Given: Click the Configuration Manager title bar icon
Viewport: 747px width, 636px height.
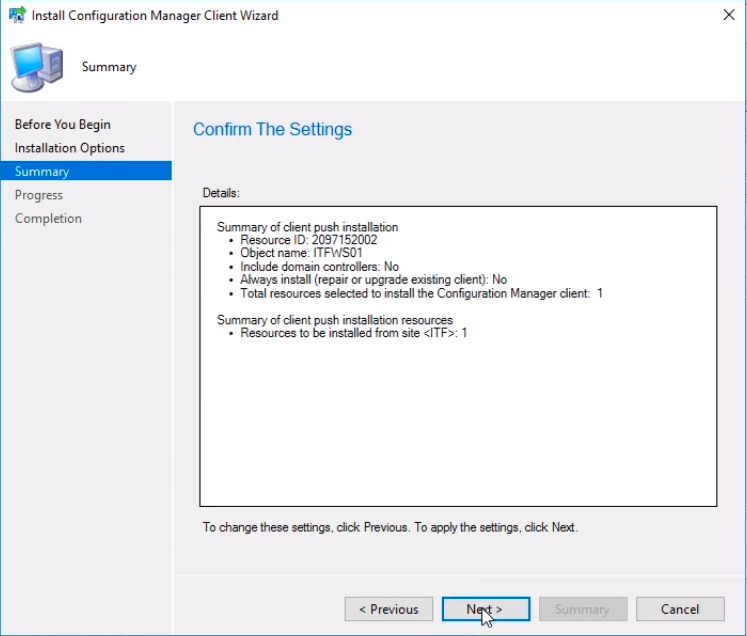Looking at the screenshot, I should coord(17,15).
